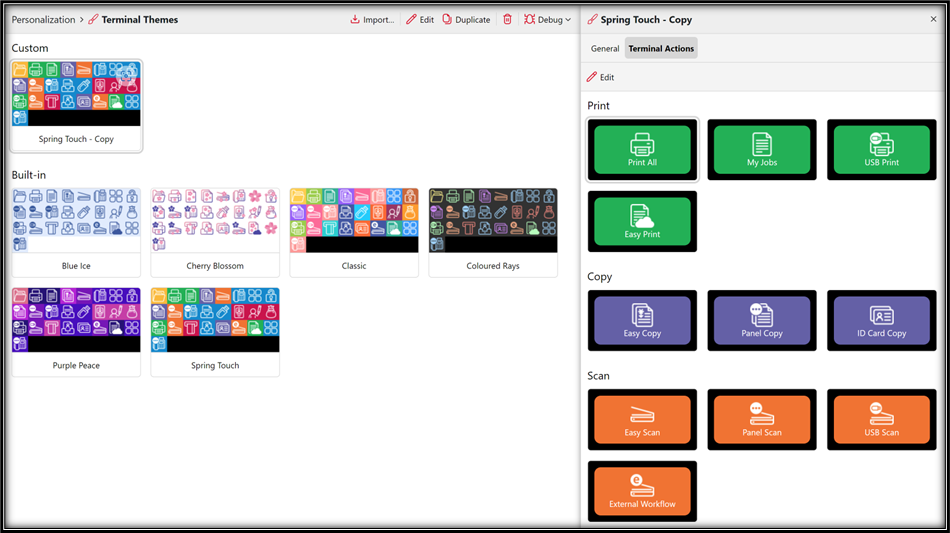Click the Import button in toolbar

coord(372,19)
